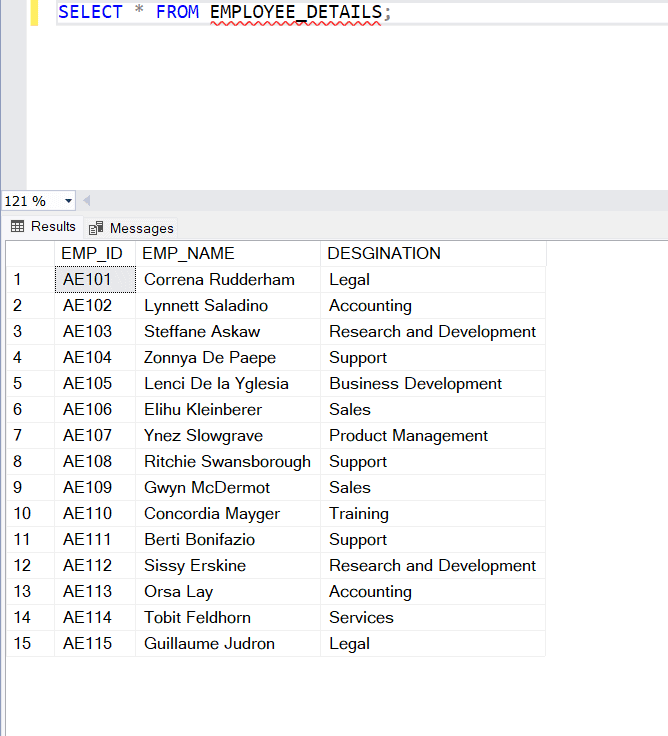Click the Correna Rudderham name cell
The width and height of the screenshot is (668, 736).
[228, 280]
